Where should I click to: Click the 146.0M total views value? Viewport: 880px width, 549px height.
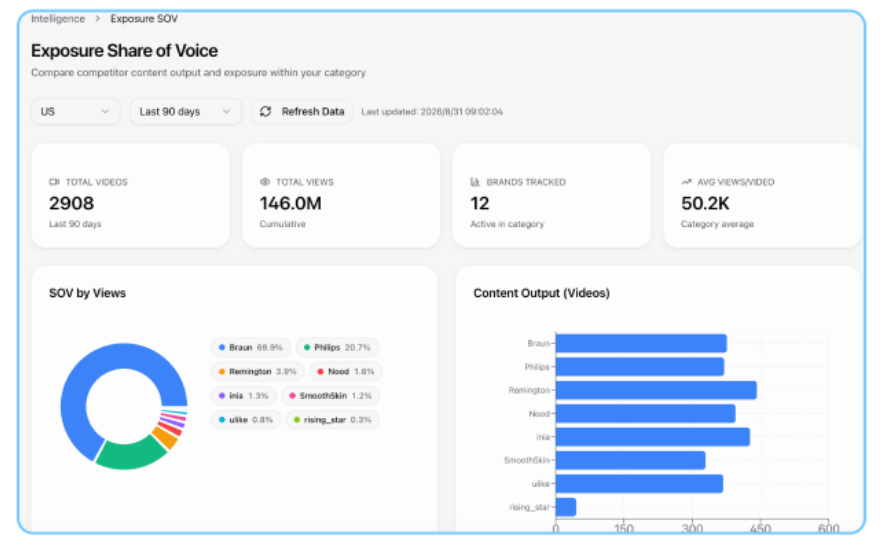tap(290, 203)
